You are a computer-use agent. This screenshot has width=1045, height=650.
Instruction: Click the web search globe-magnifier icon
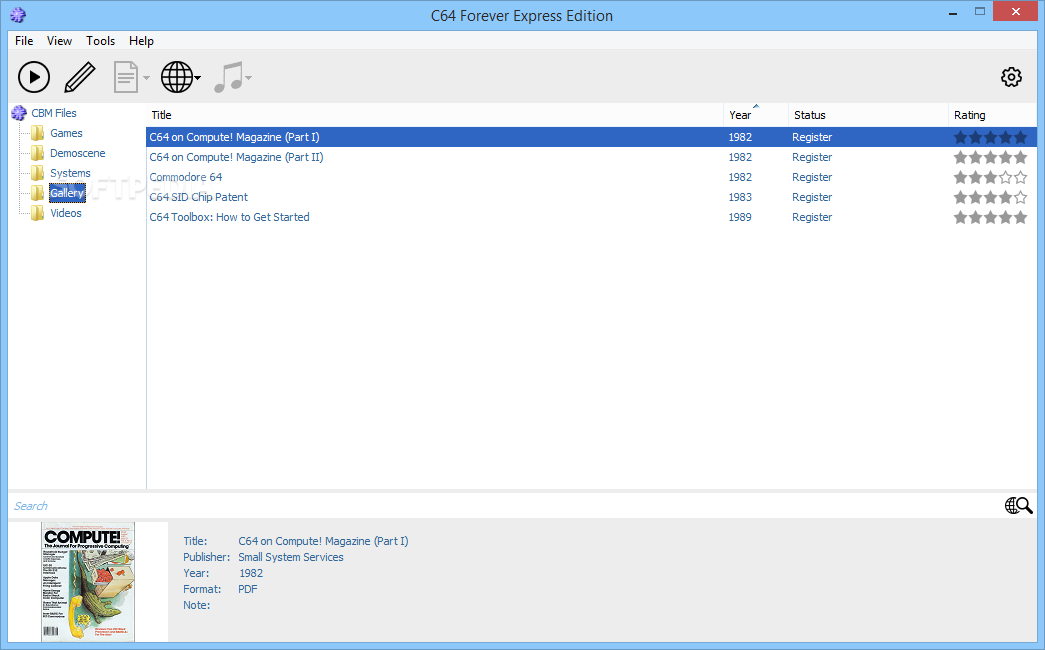click(1018, 506)
